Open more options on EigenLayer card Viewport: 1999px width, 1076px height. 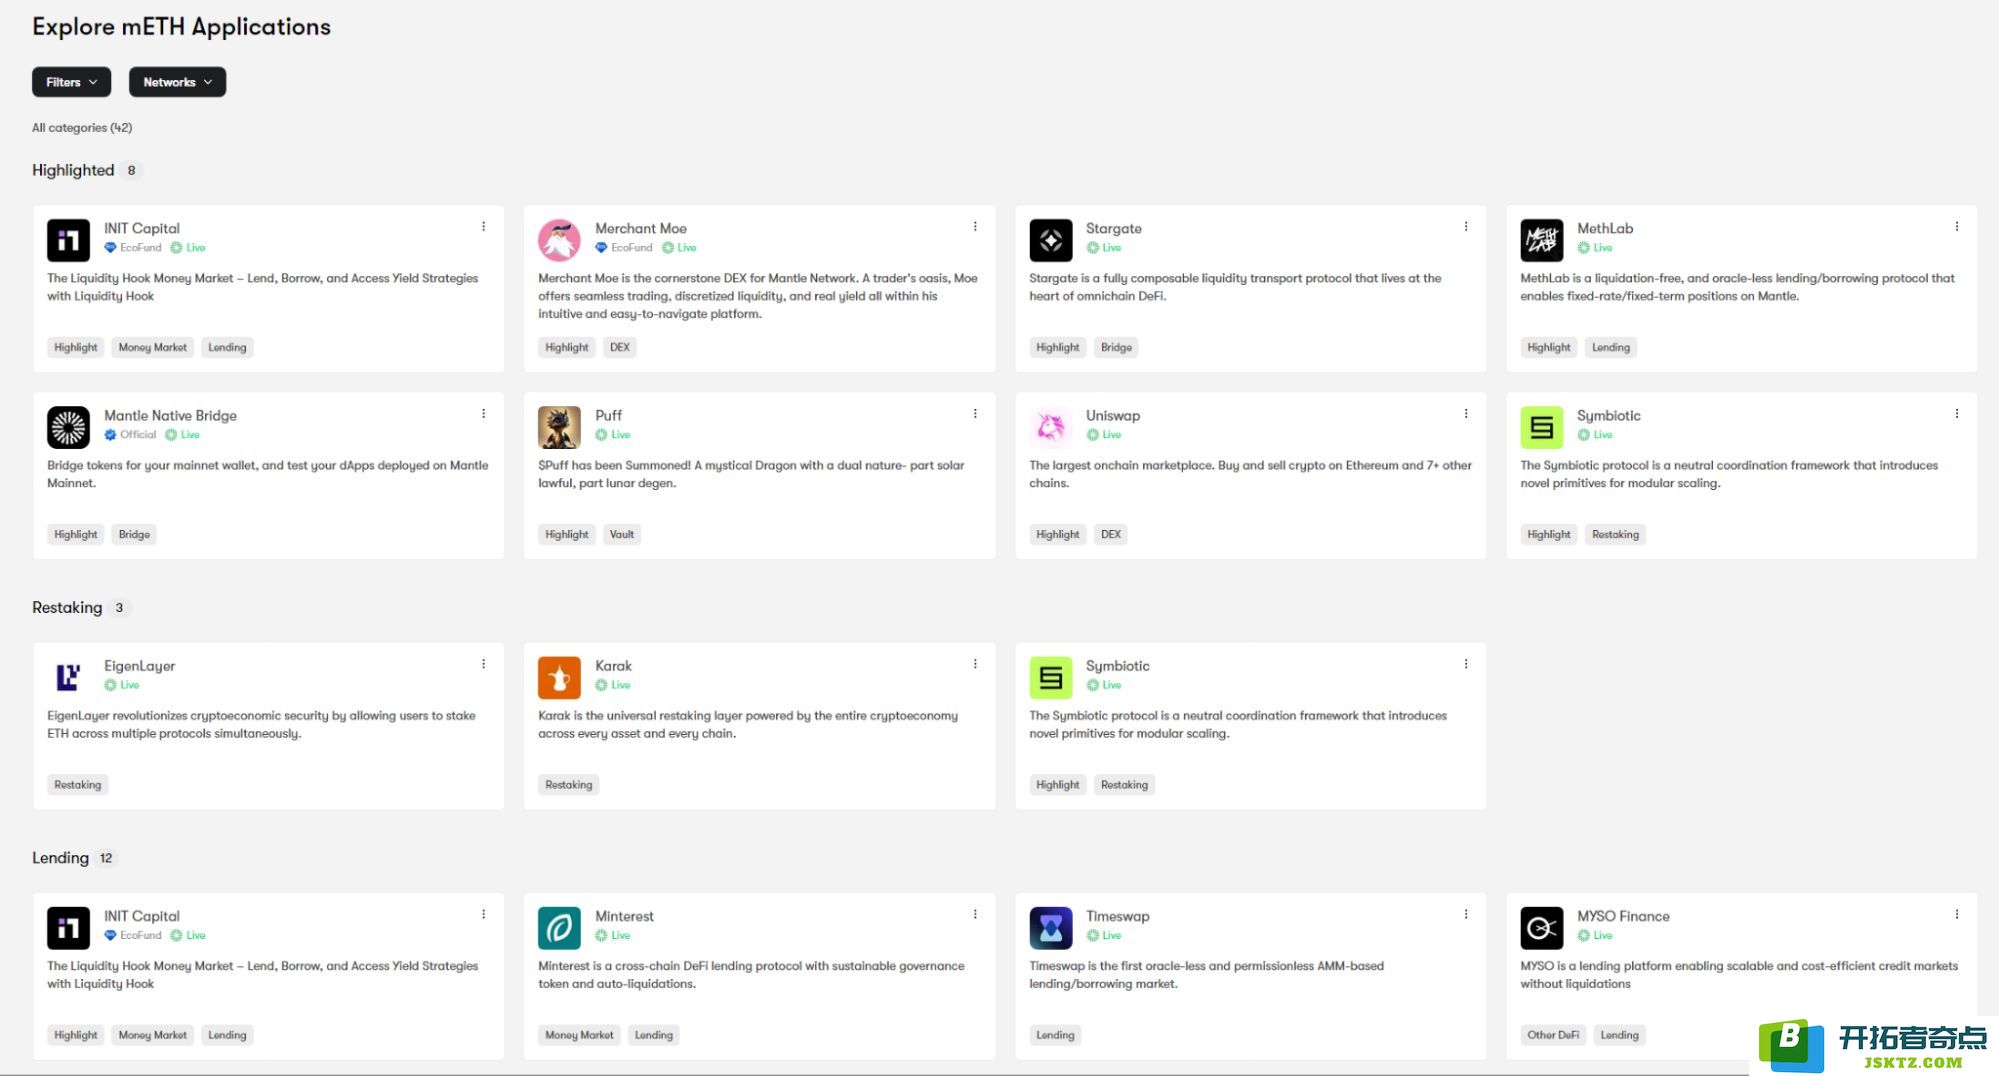point(484,664)
